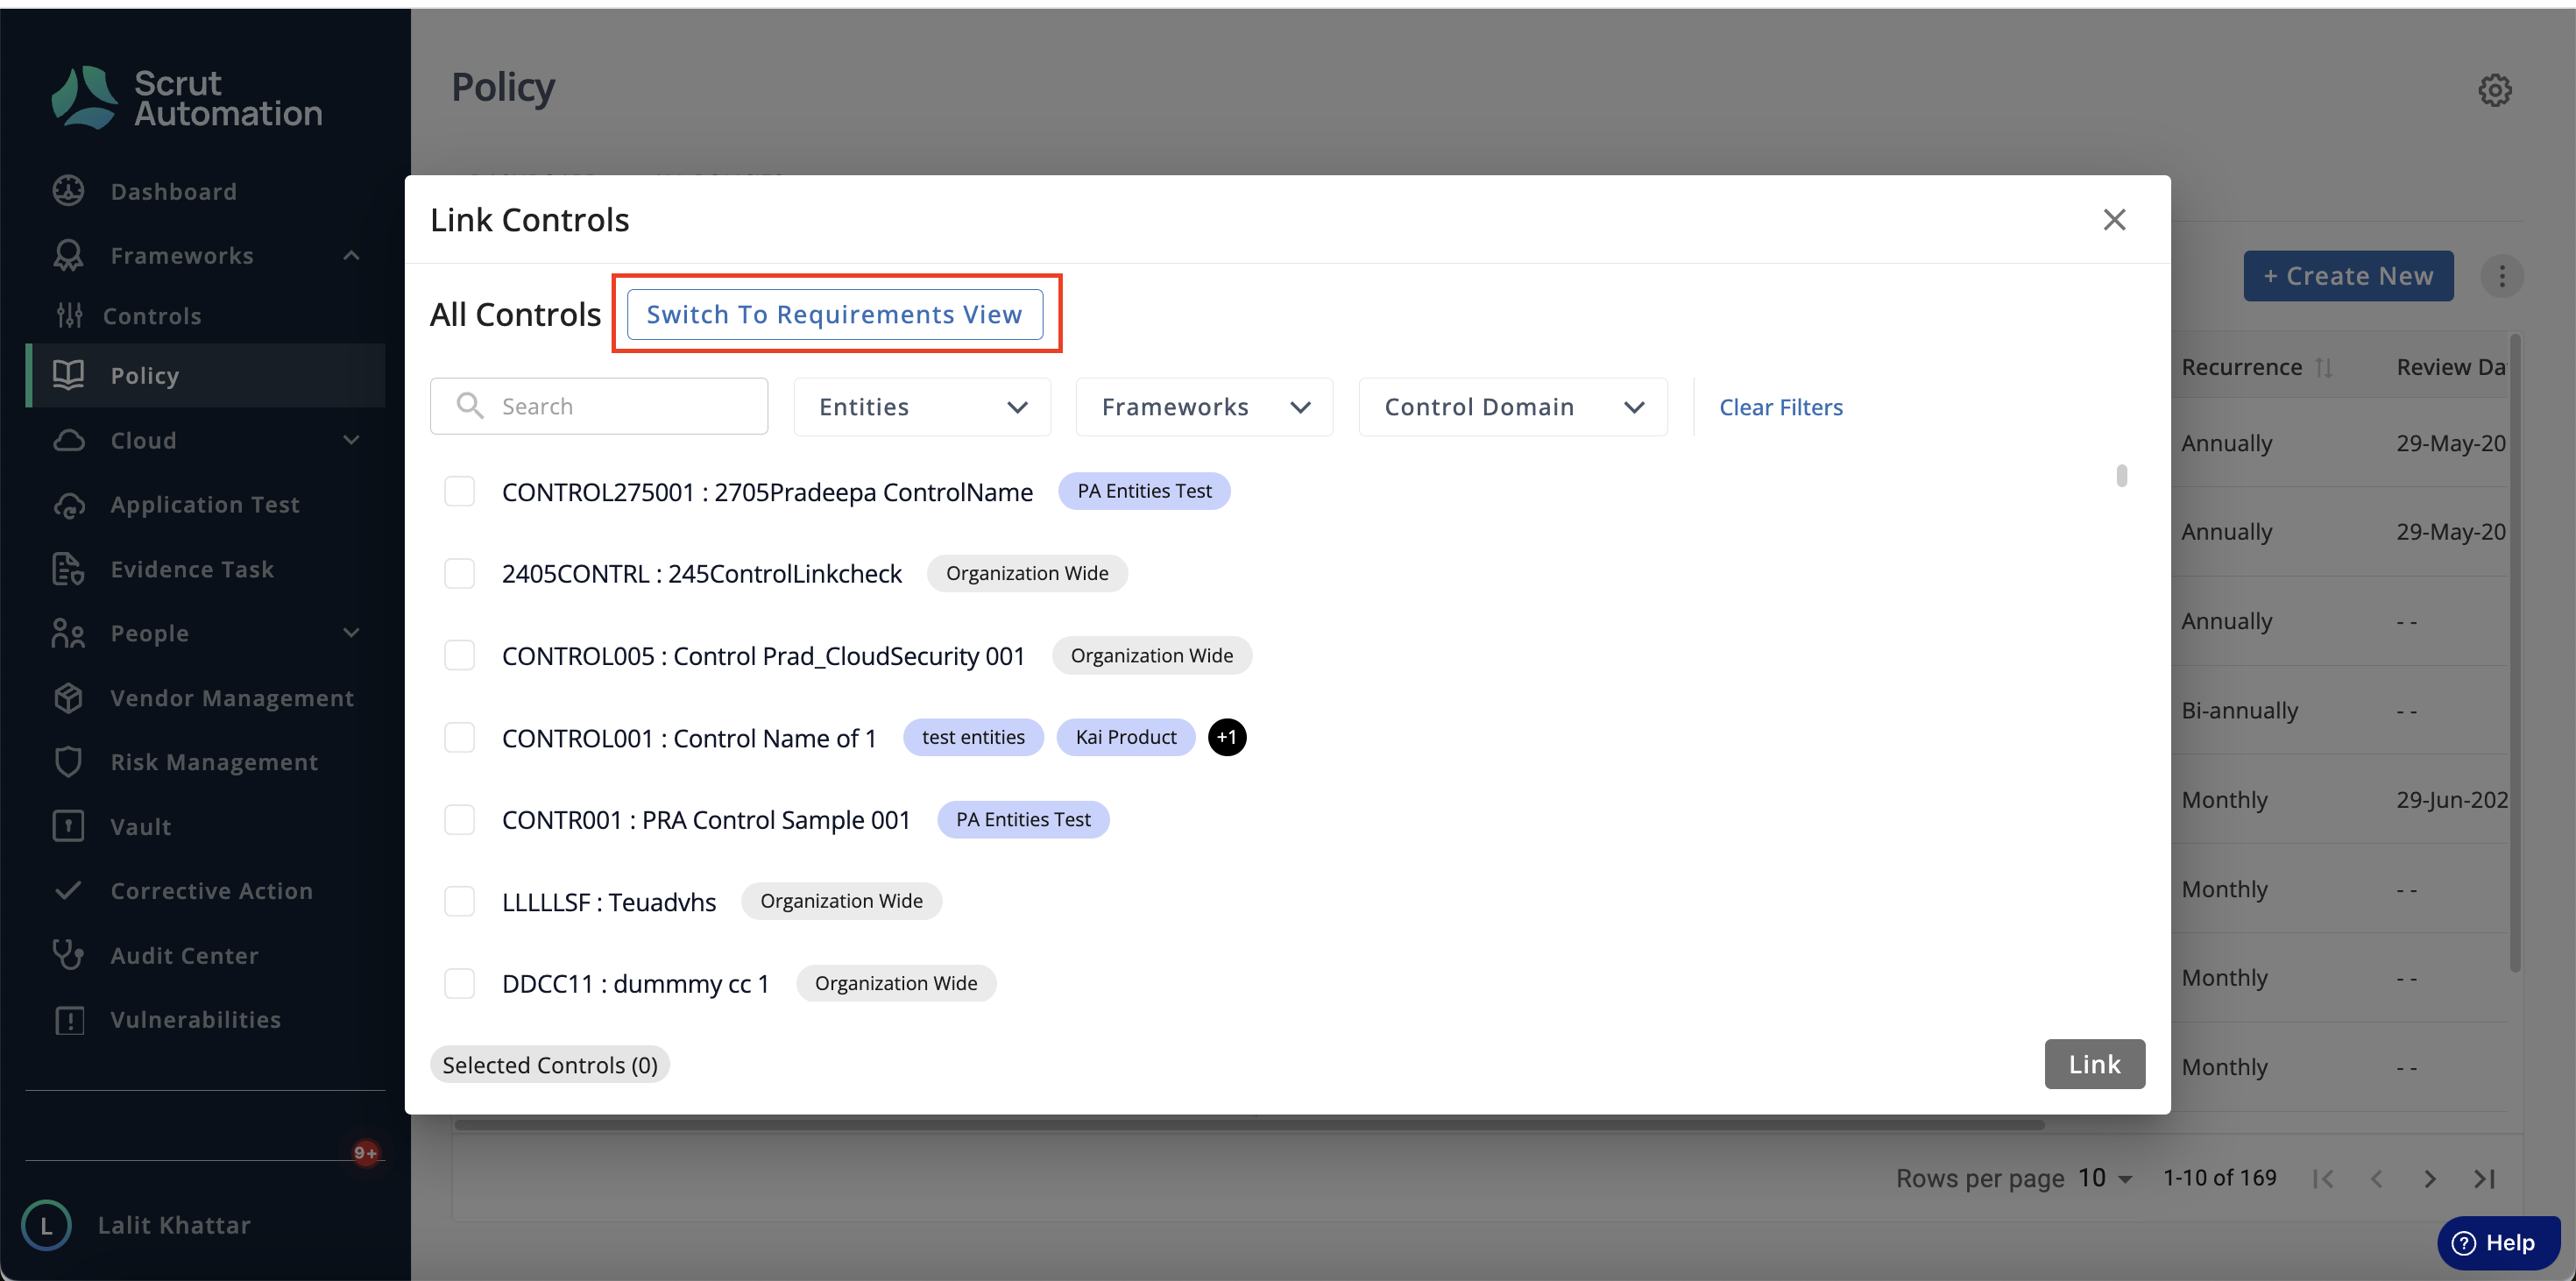Close the Link Controls dialog
The width and height of the screenshot is (2576, 1281).
click(x=2114, y=219)
